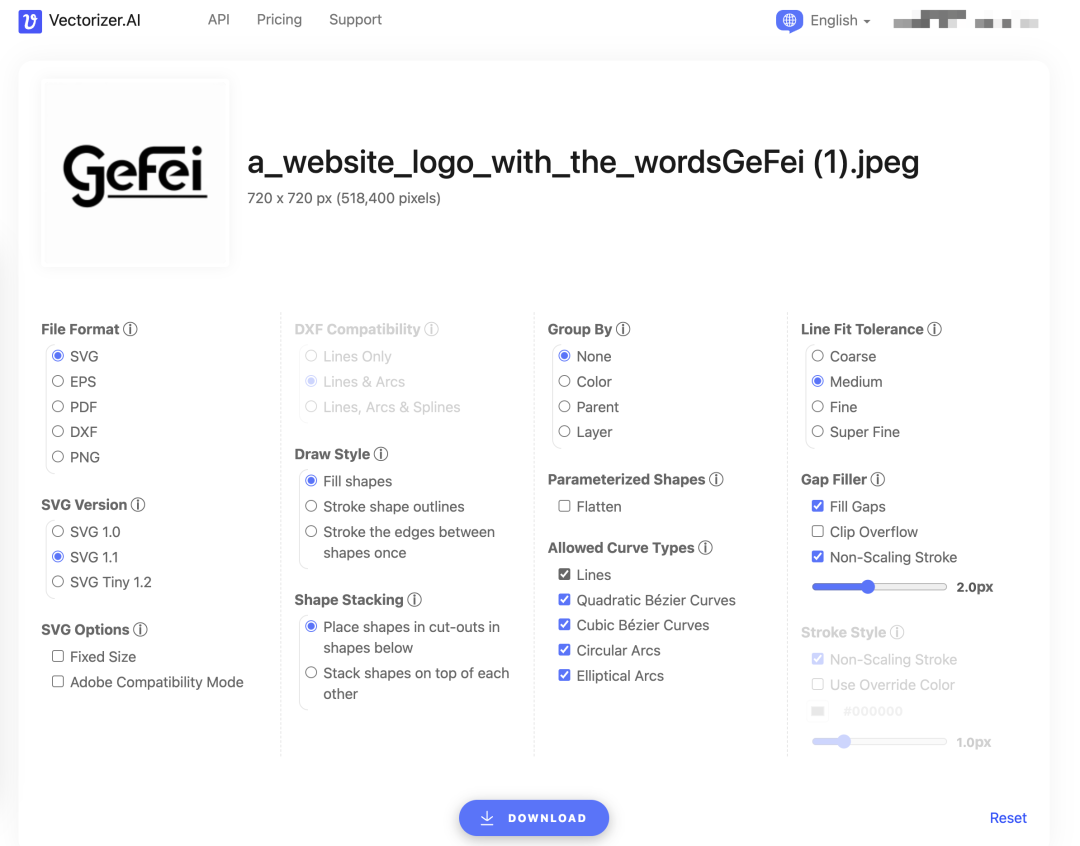Open the Pricing page
Viewport: 1080px width, 846px height.
click(279, 20)
